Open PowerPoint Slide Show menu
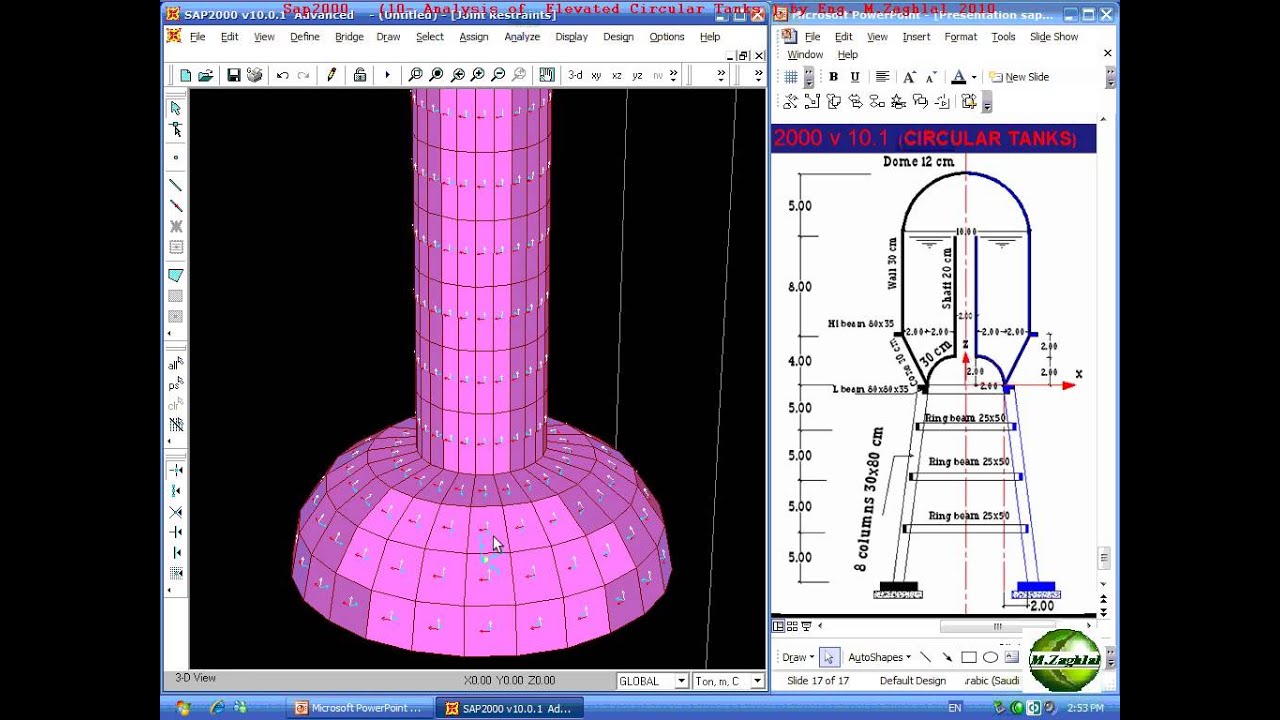The height and width of the screenshot is (720, 1280). pos(1054,37)
